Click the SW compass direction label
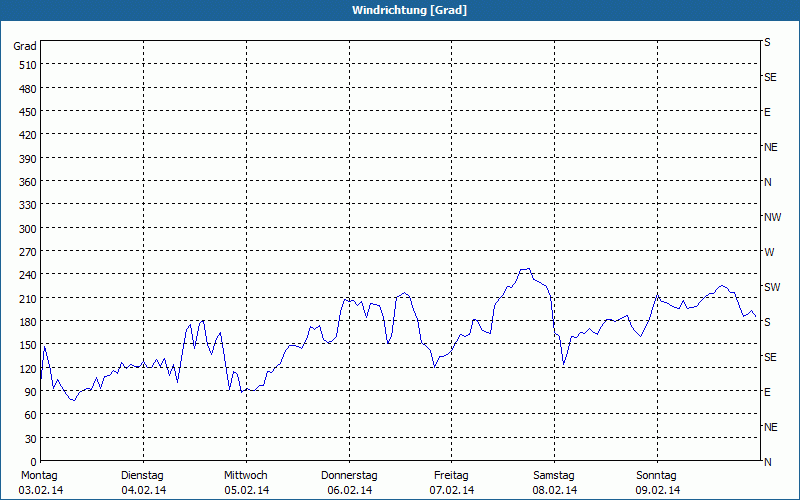This screenshot has width=800, height=500. 771,287
